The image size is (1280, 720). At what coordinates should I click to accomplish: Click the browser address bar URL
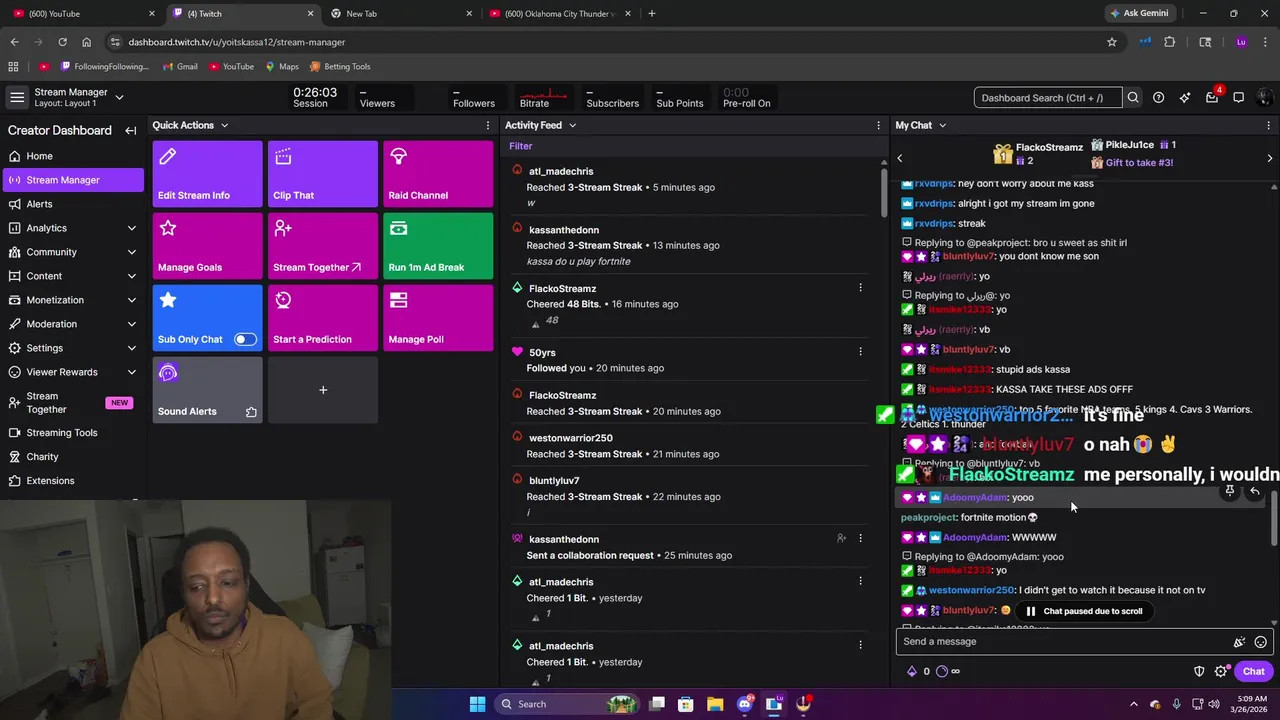point(236,42)
